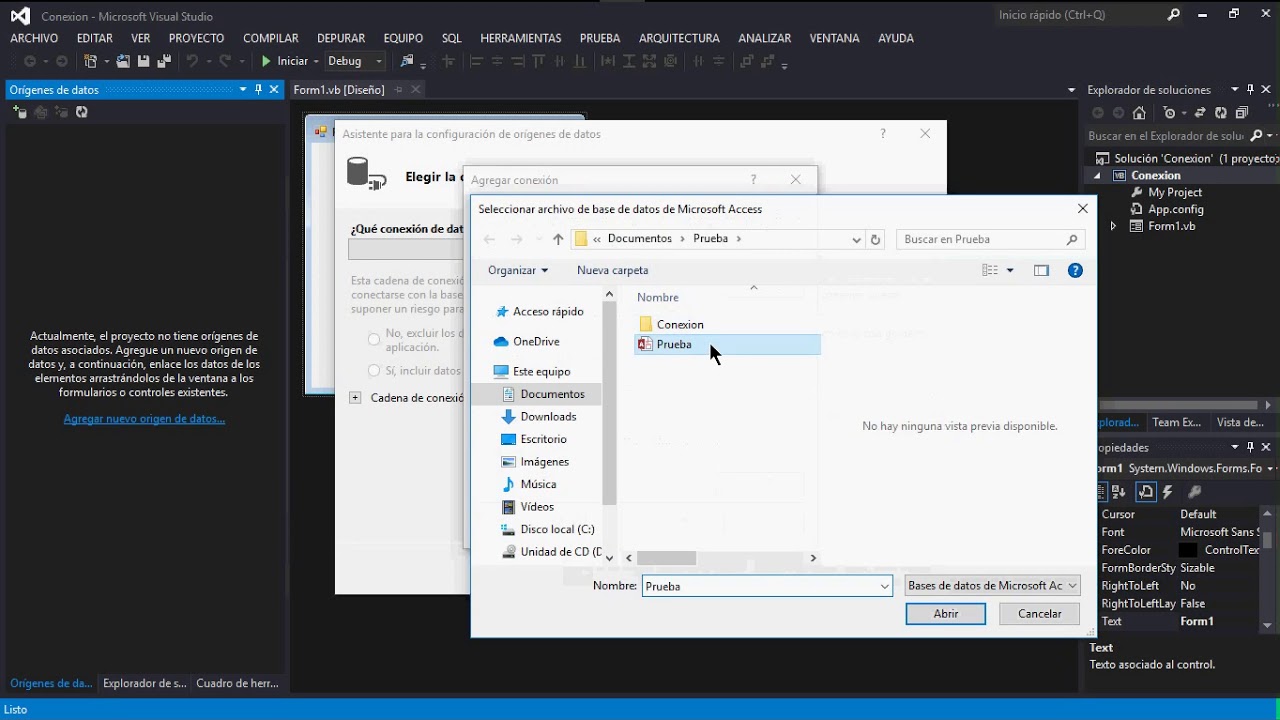The height and width of the screenshot is (720, 1280).
Task: Click the horizontal scrollbar under file list
Action: pos(666,558)
